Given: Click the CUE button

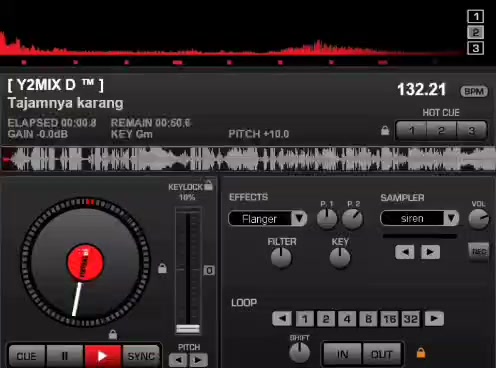Looking at the screenshot, I should click(x=27, y=356).
